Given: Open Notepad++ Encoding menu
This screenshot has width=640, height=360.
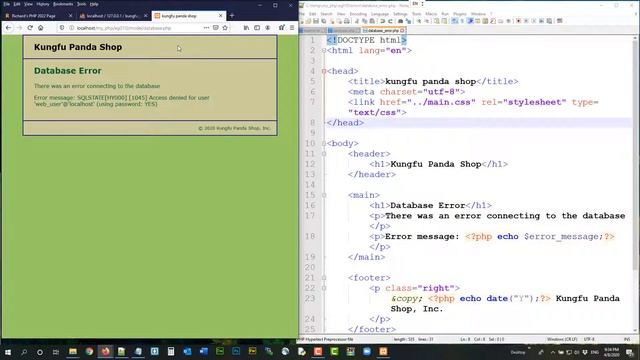Looking at the screenshot, I should tap(358, 14).
